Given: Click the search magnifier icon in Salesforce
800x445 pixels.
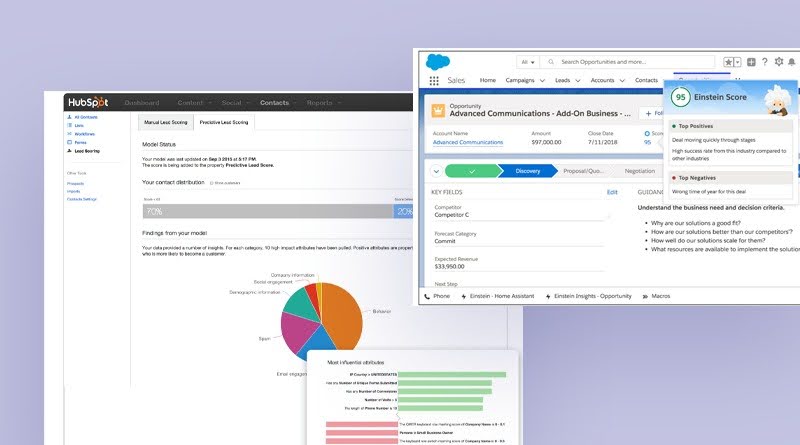Looking at the screenshot, I should click(551, 62).
